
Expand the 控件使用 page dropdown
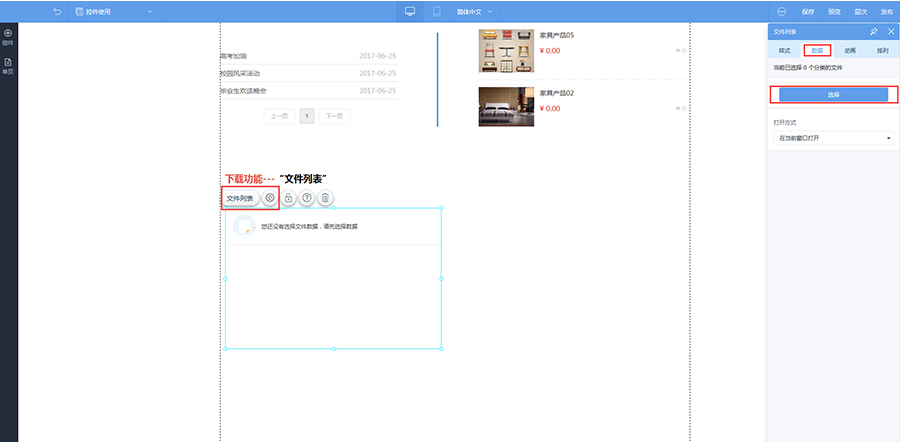click(114, 11)
